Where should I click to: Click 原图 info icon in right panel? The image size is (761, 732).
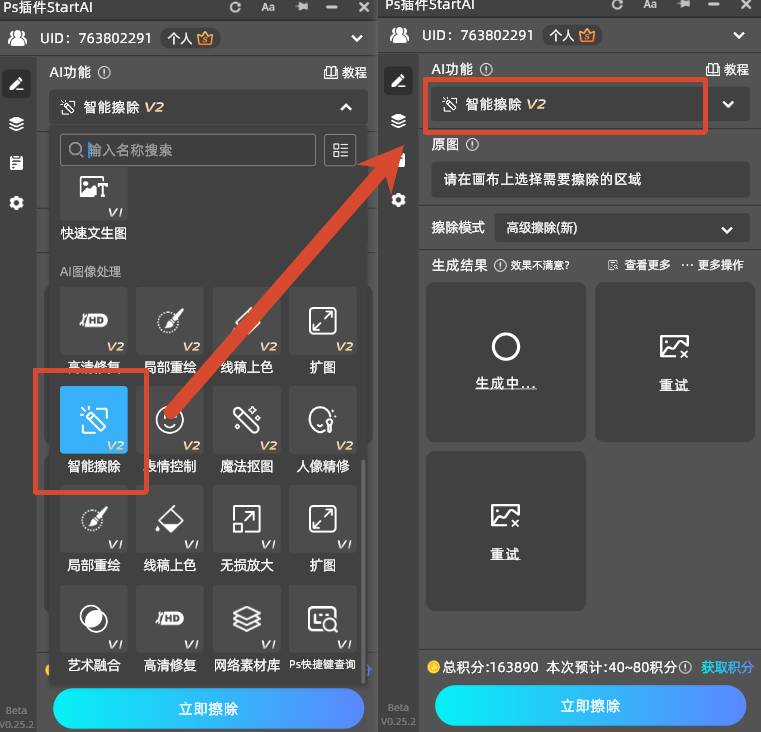tap(472, 145)
